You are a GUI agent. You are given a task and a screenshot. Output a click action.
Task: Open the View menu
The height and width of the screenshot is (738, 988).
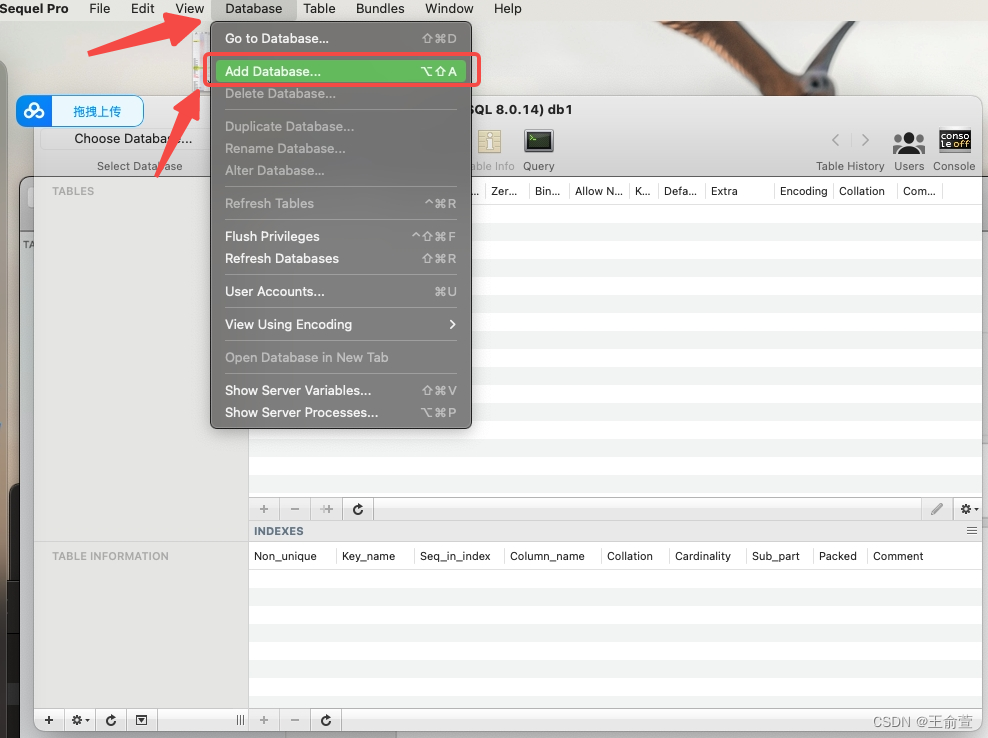tap(189, 9)
